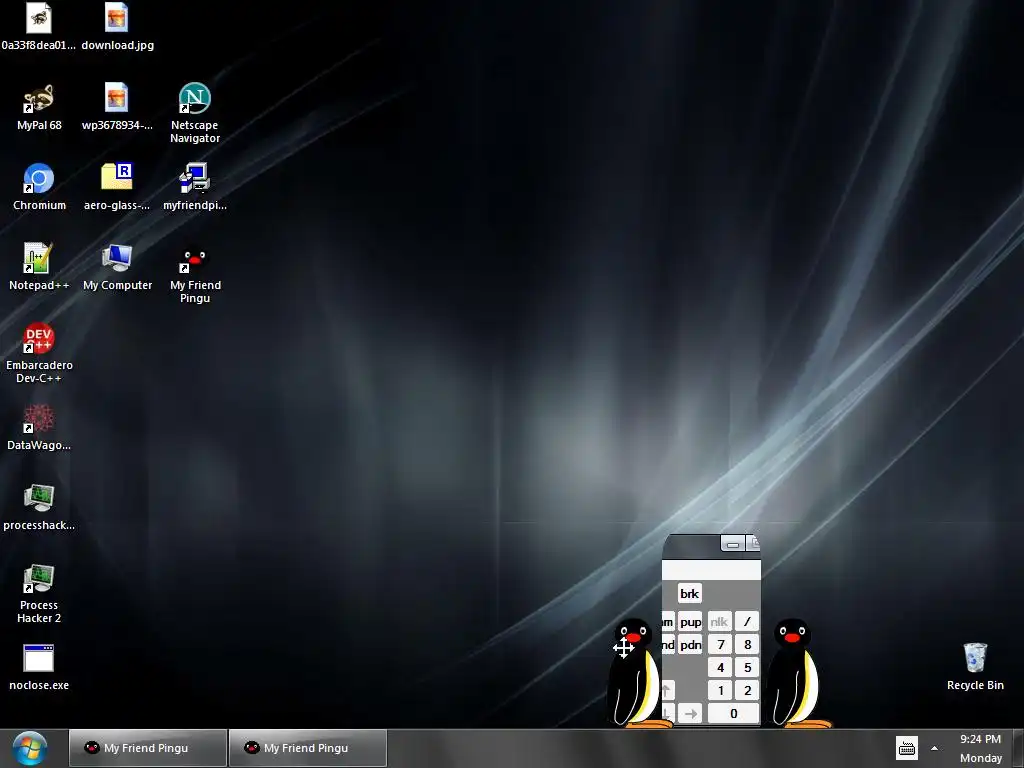Tap the 0 key on numeric pad
Viewport: 1024px width, 768px height.
(733, 713)
